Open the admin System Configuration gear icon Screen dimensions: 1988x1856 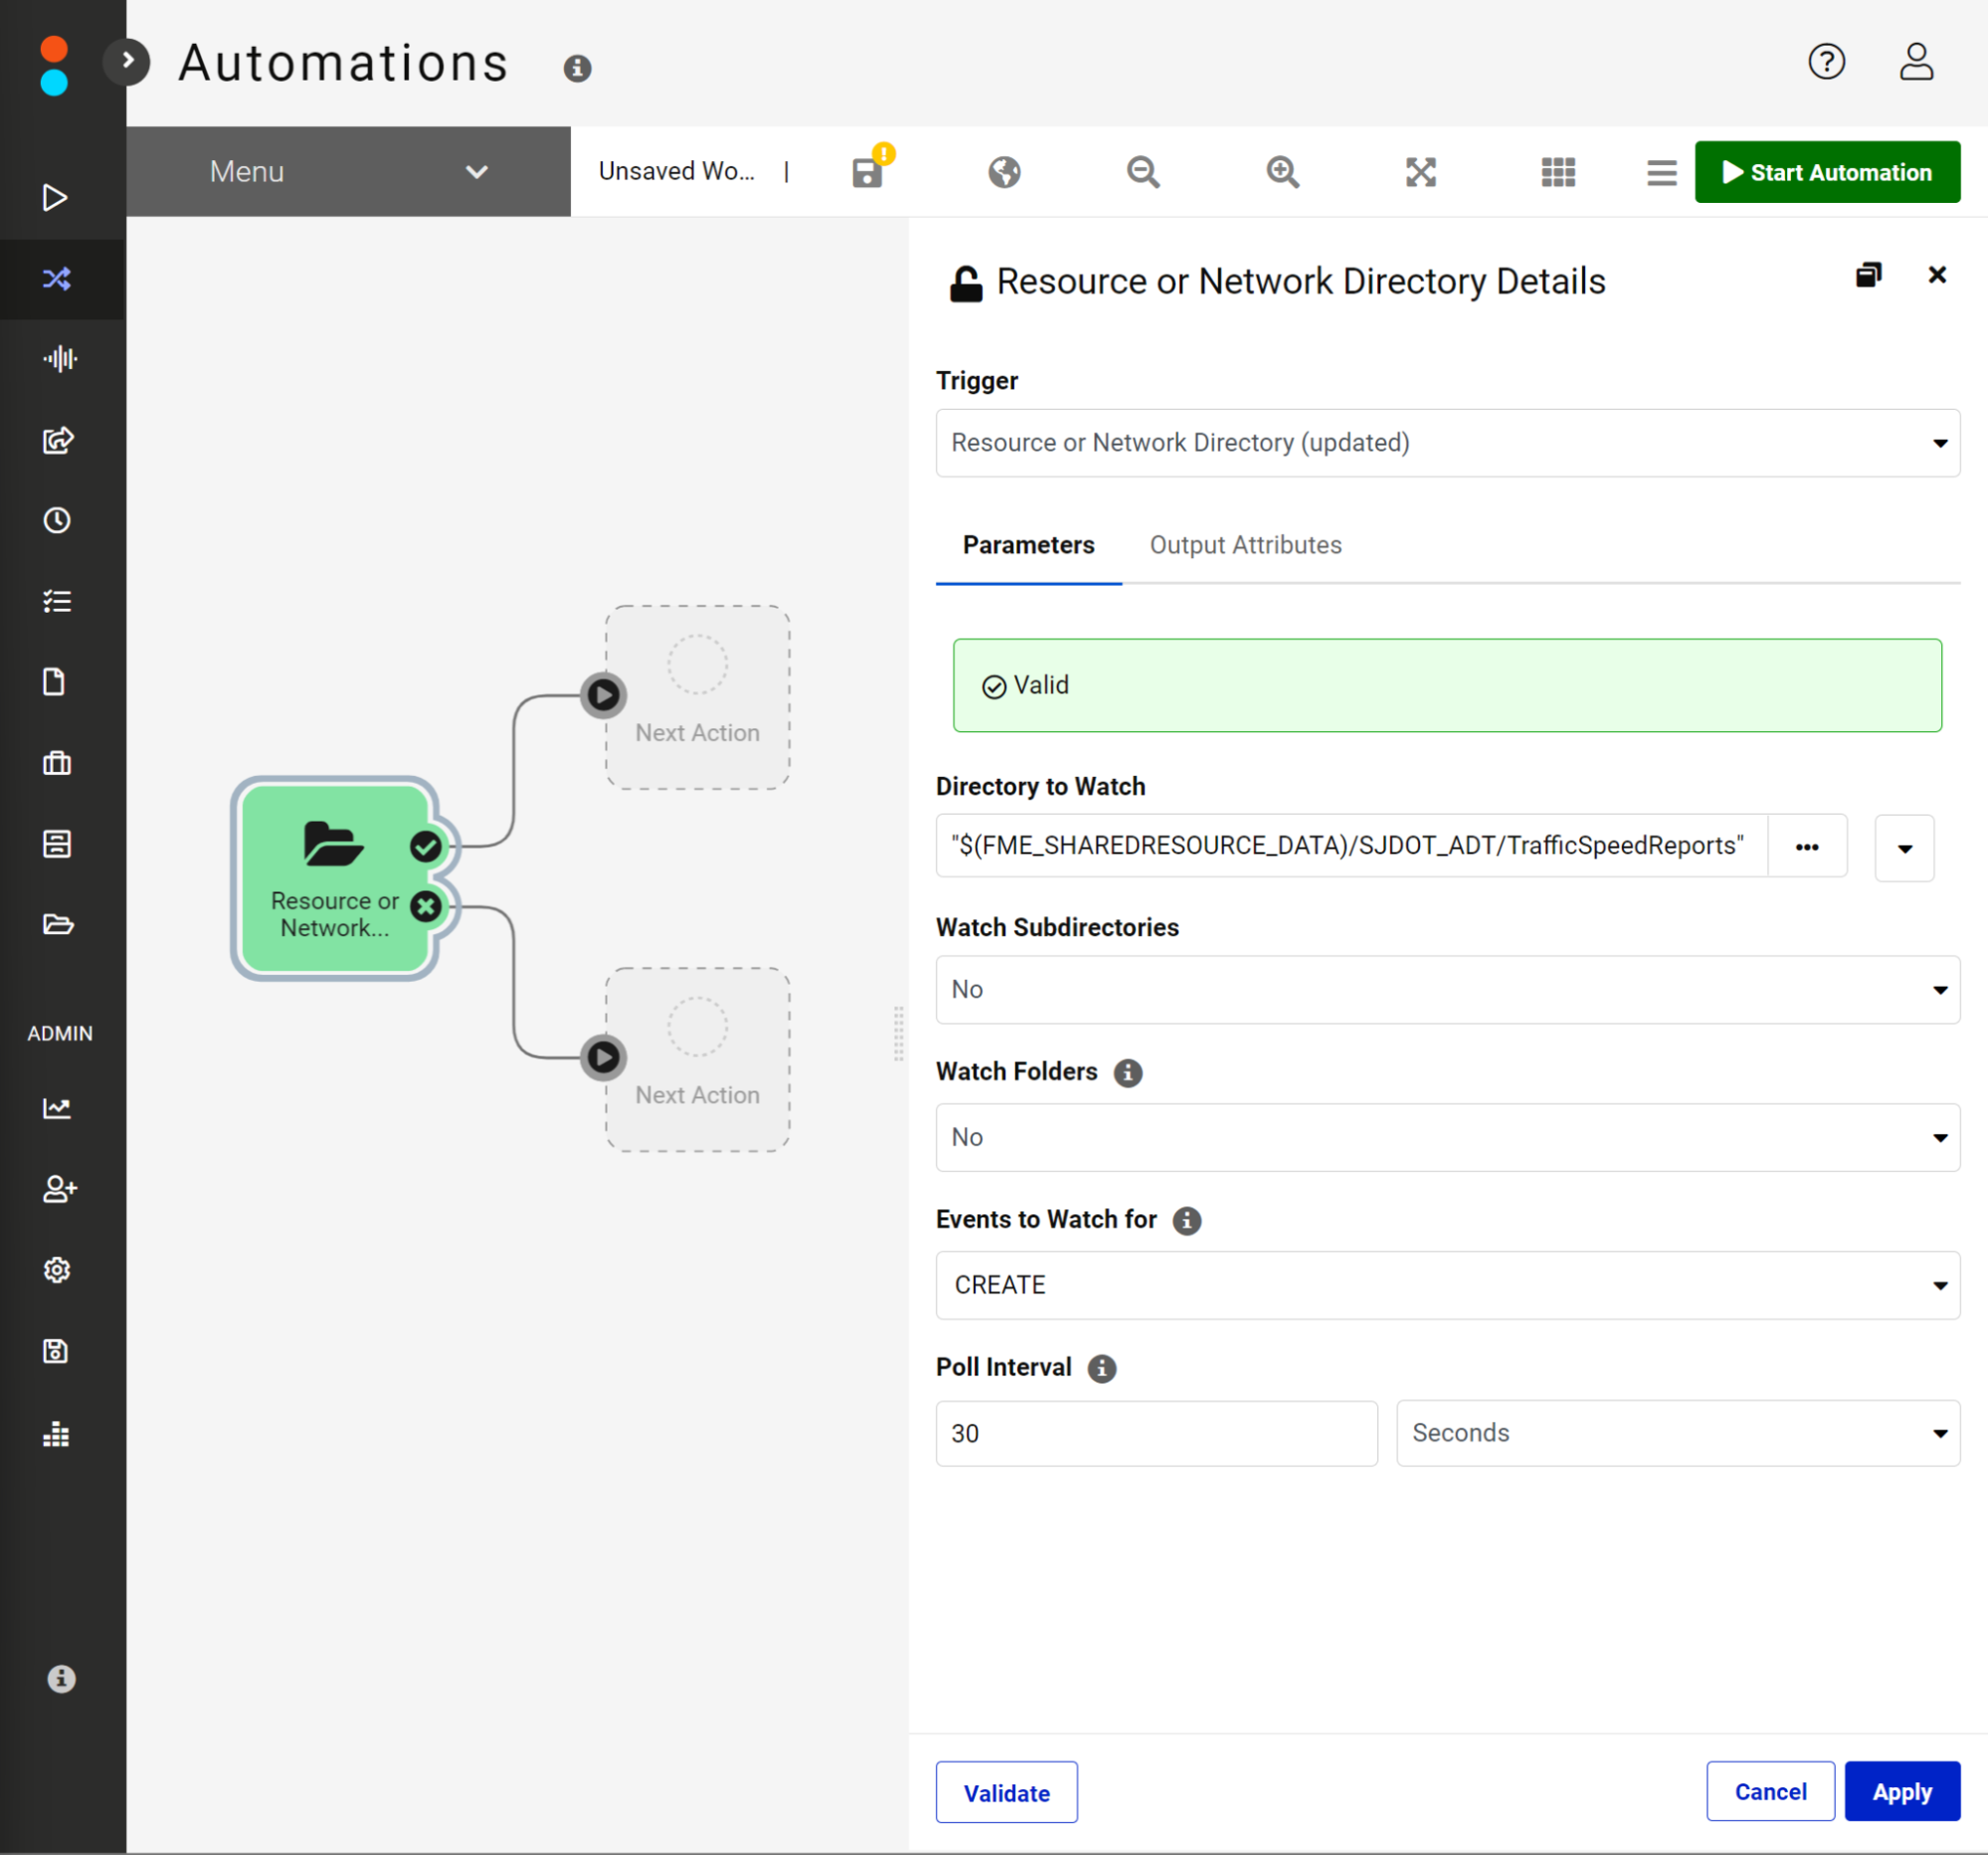coord(57,1270)
